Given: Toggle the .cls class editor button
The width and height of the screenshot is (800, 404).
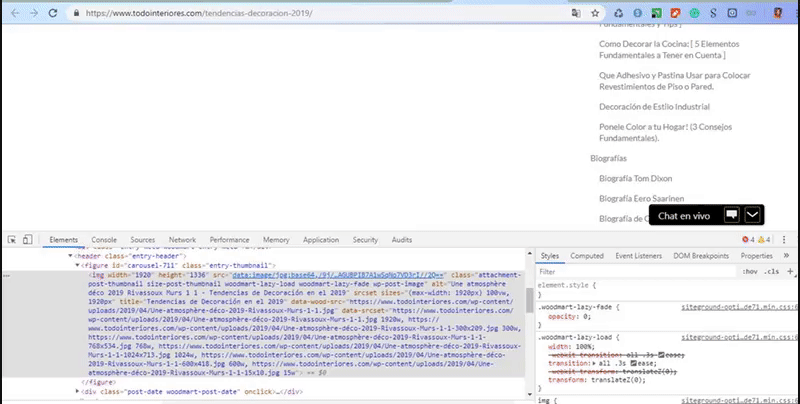Looking at the screenshot, I should click(x=772, y=271).
